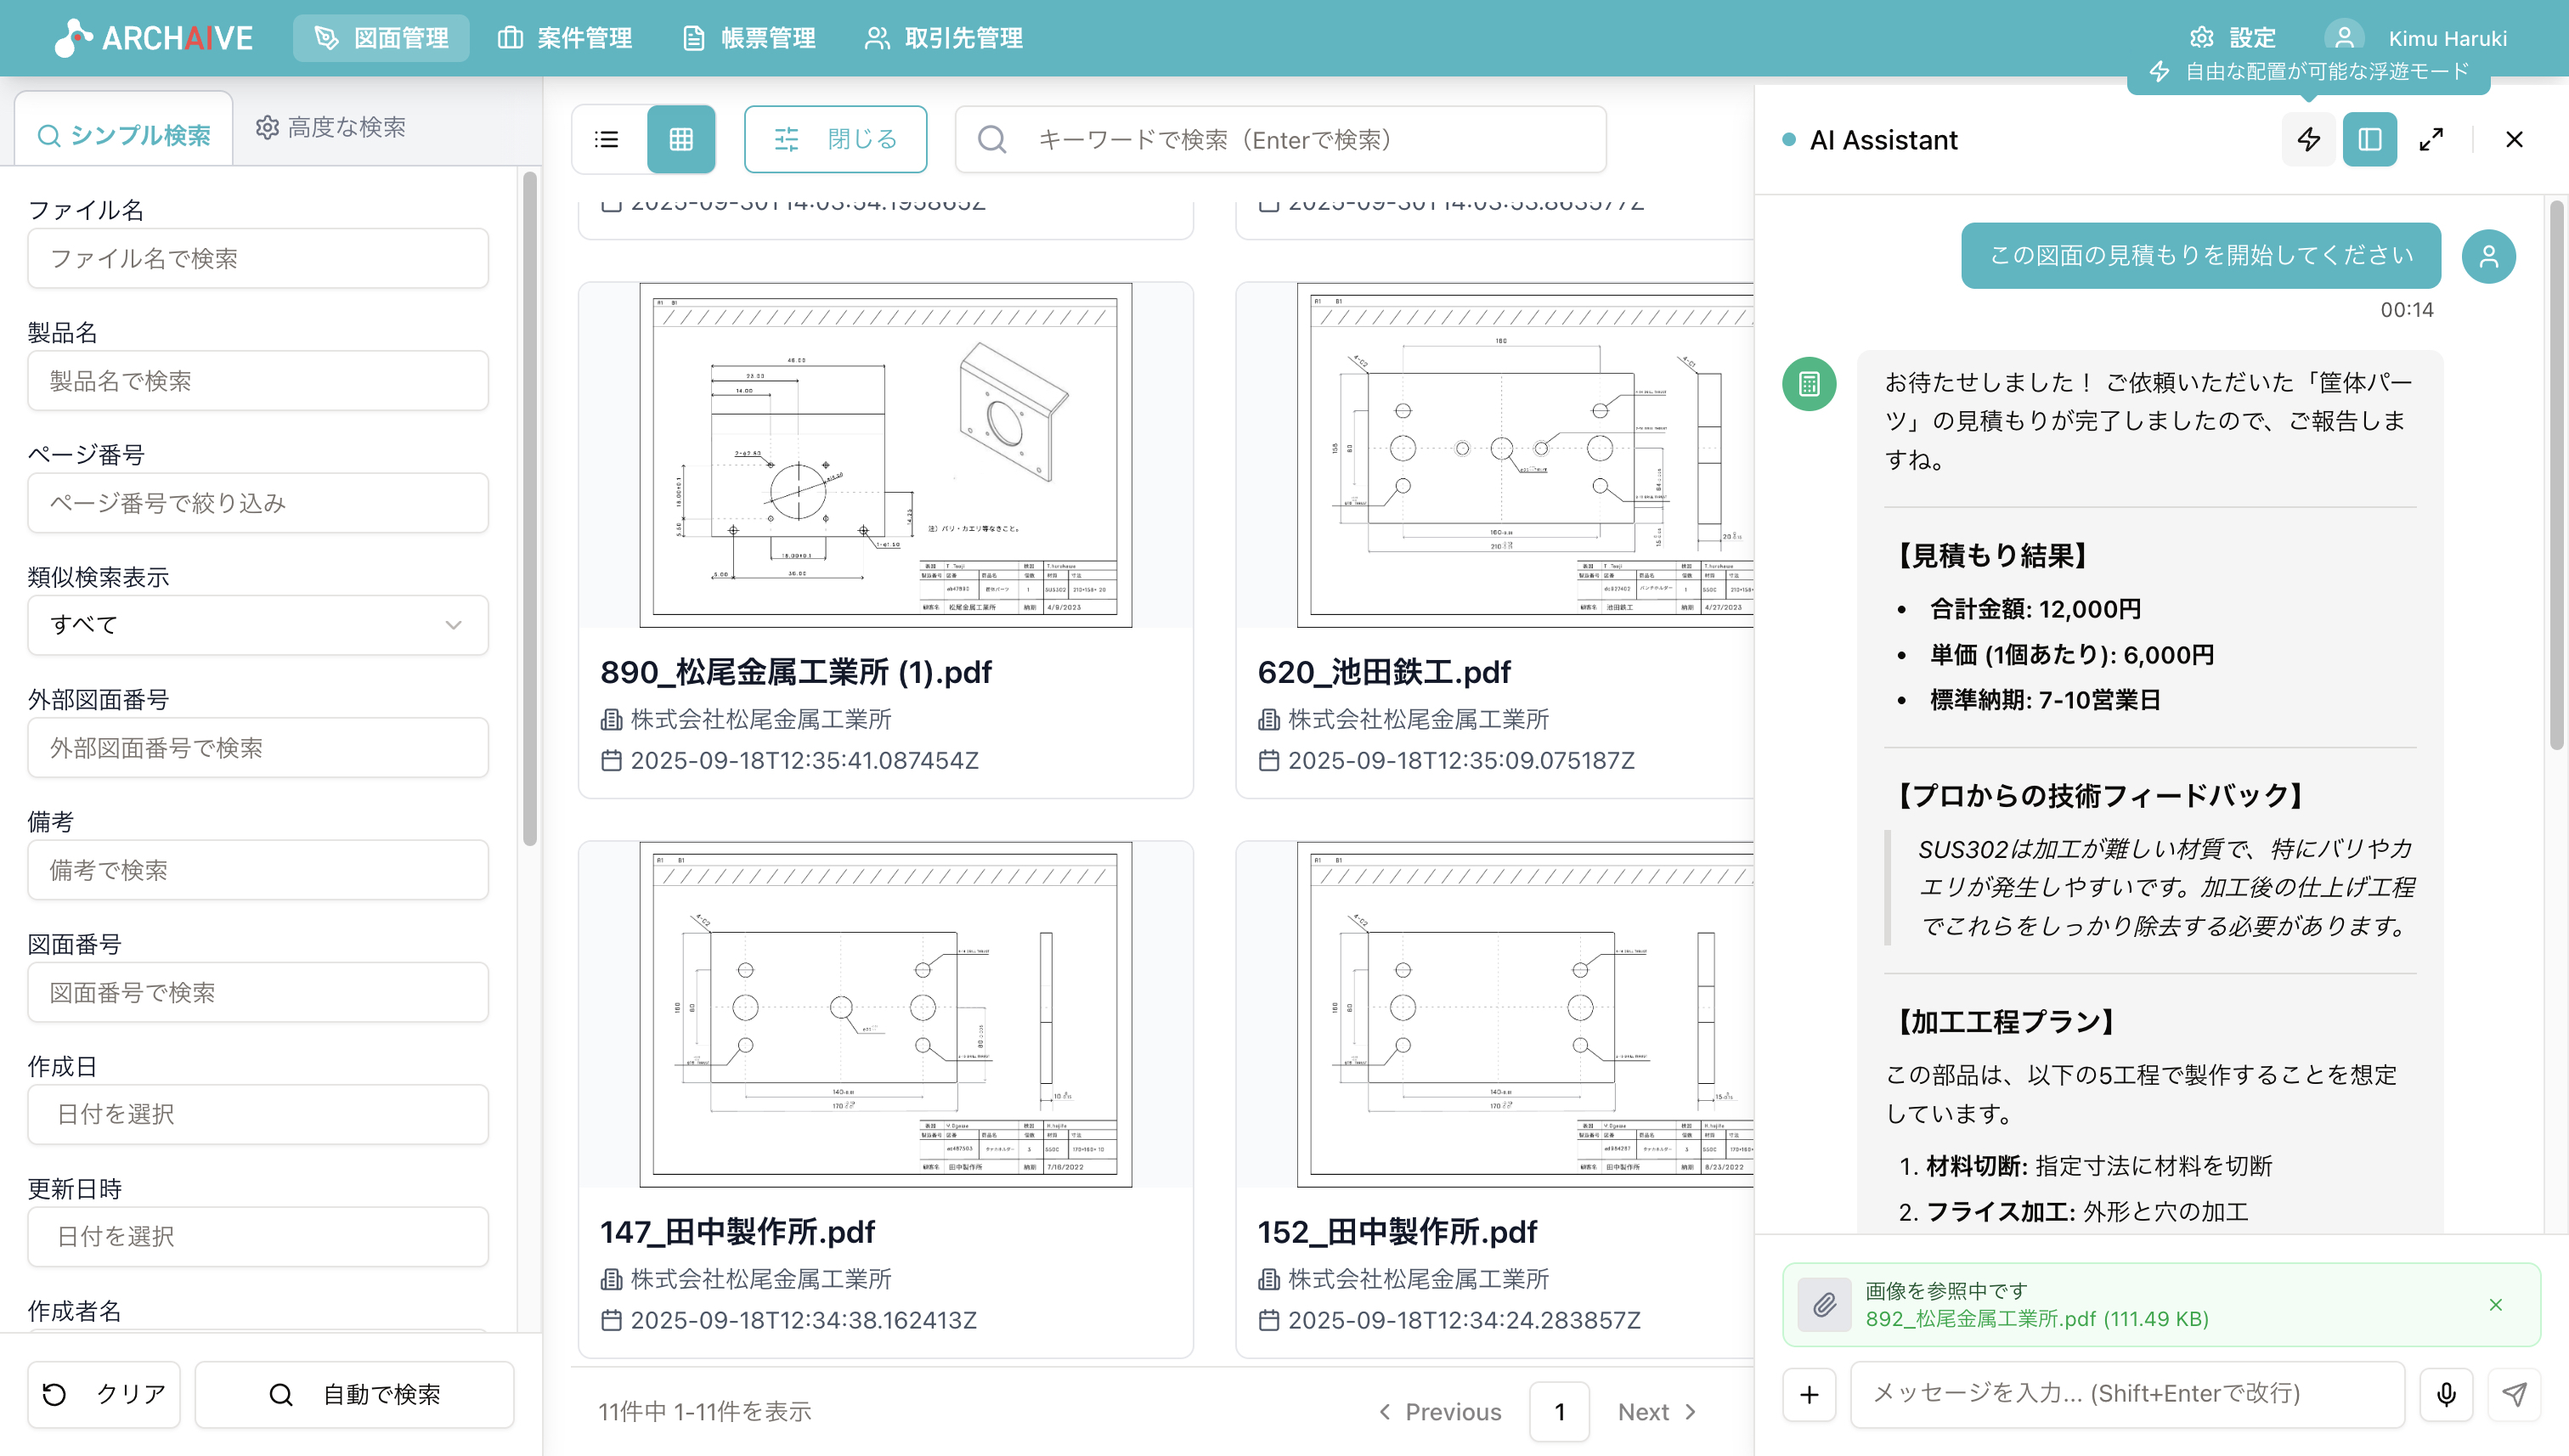Click the left filter panel scrollbar
2569x1456 pixels.
[530, 510]
